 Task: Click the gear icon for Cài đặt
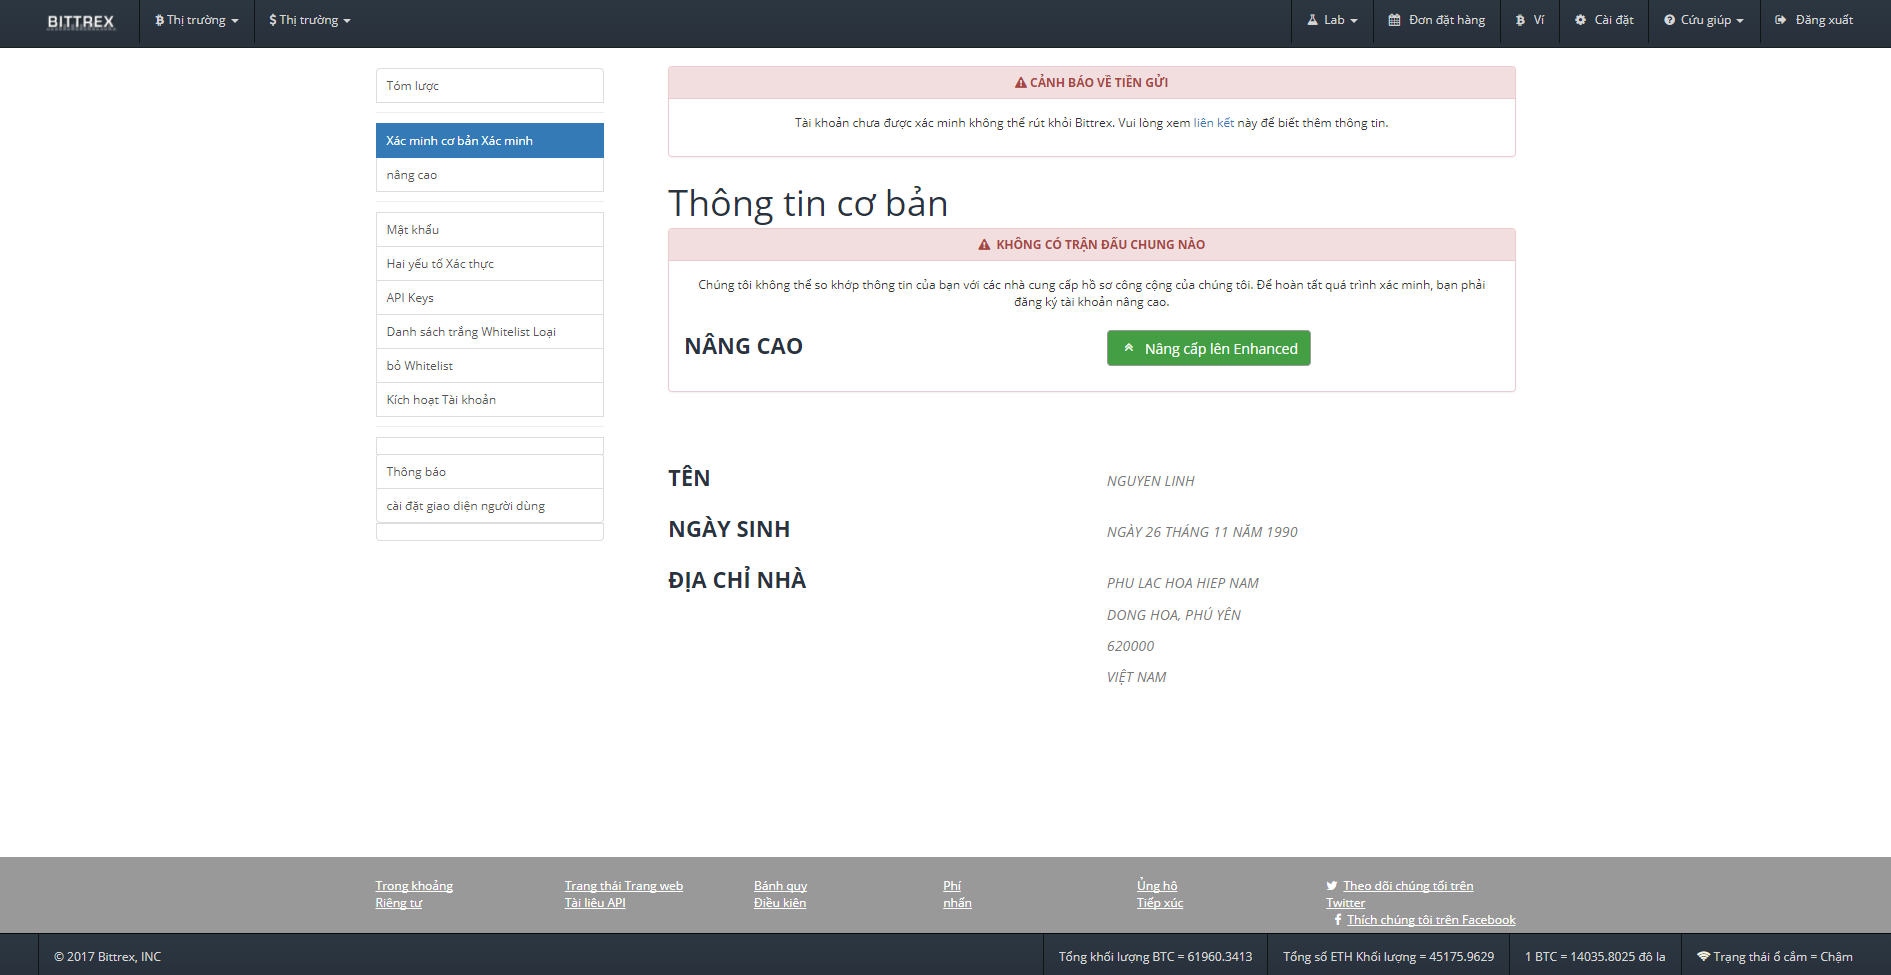1580,20
